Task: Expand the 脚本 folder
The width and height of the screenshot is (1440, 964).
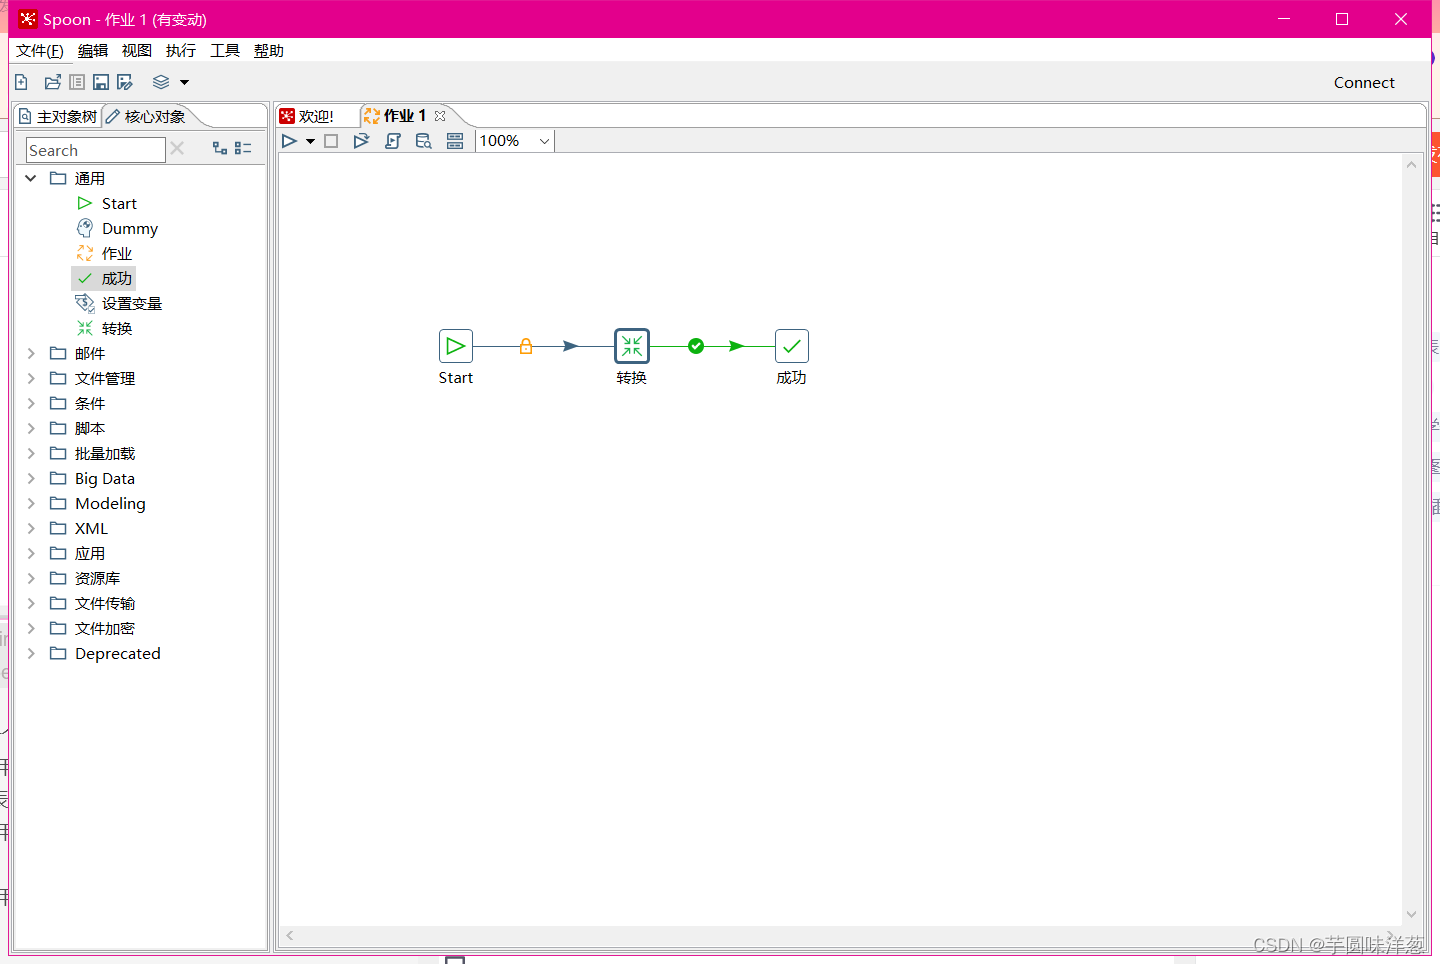Action: [x=31, y=428]
